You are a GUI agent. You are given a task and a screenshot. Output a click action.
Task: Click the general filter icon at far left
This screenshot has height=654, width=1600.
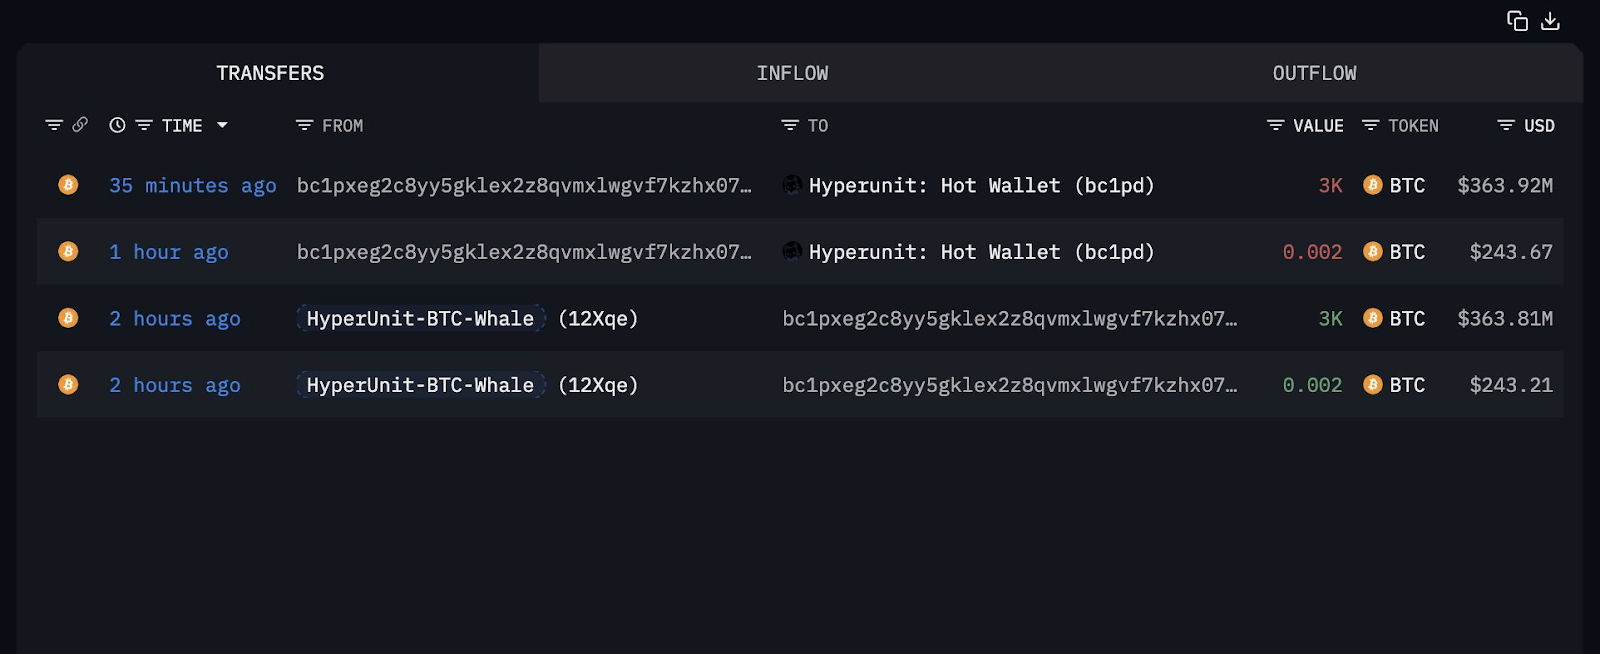[x=54, y=125]
